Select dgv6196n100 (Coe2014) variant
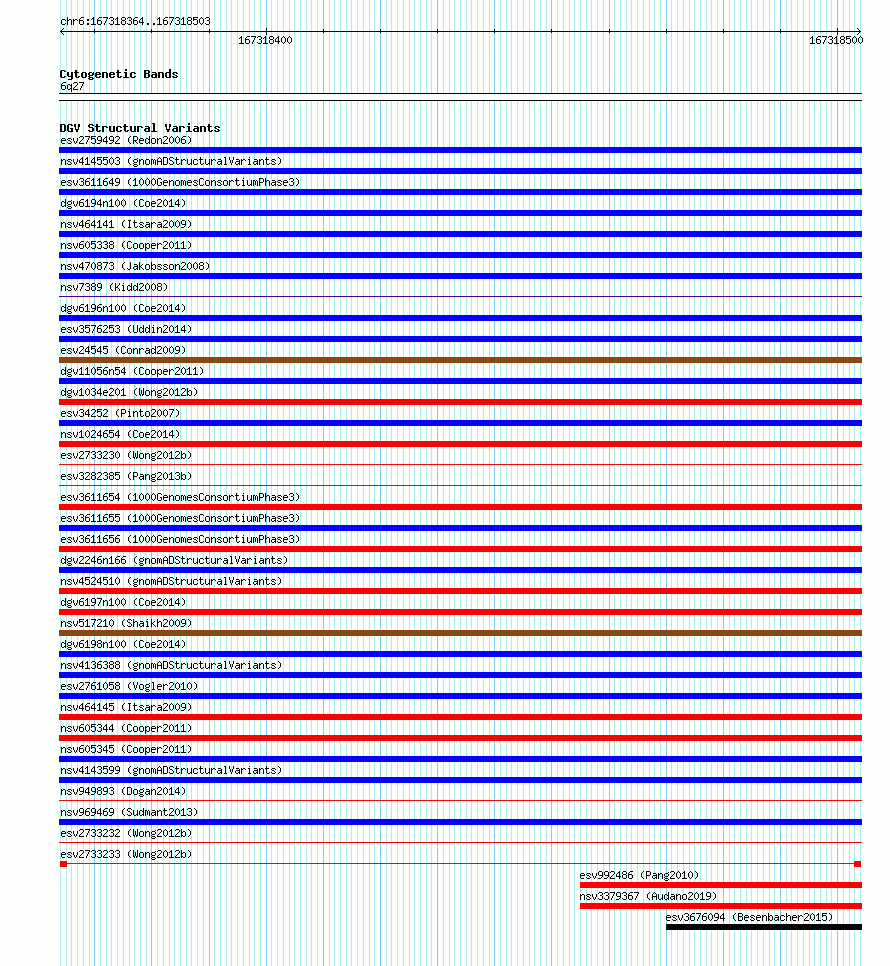 pyautogui.click(x=123, y=308)
